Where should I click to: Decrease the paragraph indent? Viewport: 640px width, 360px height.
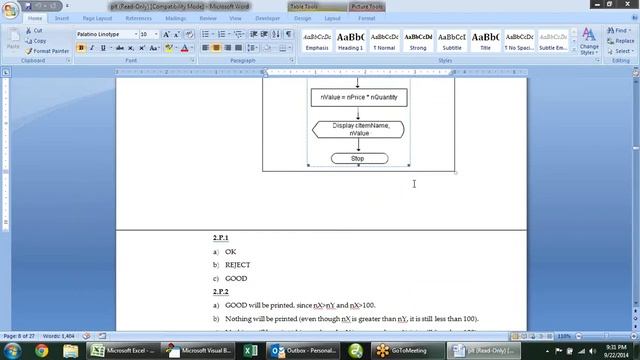point(253,34)
